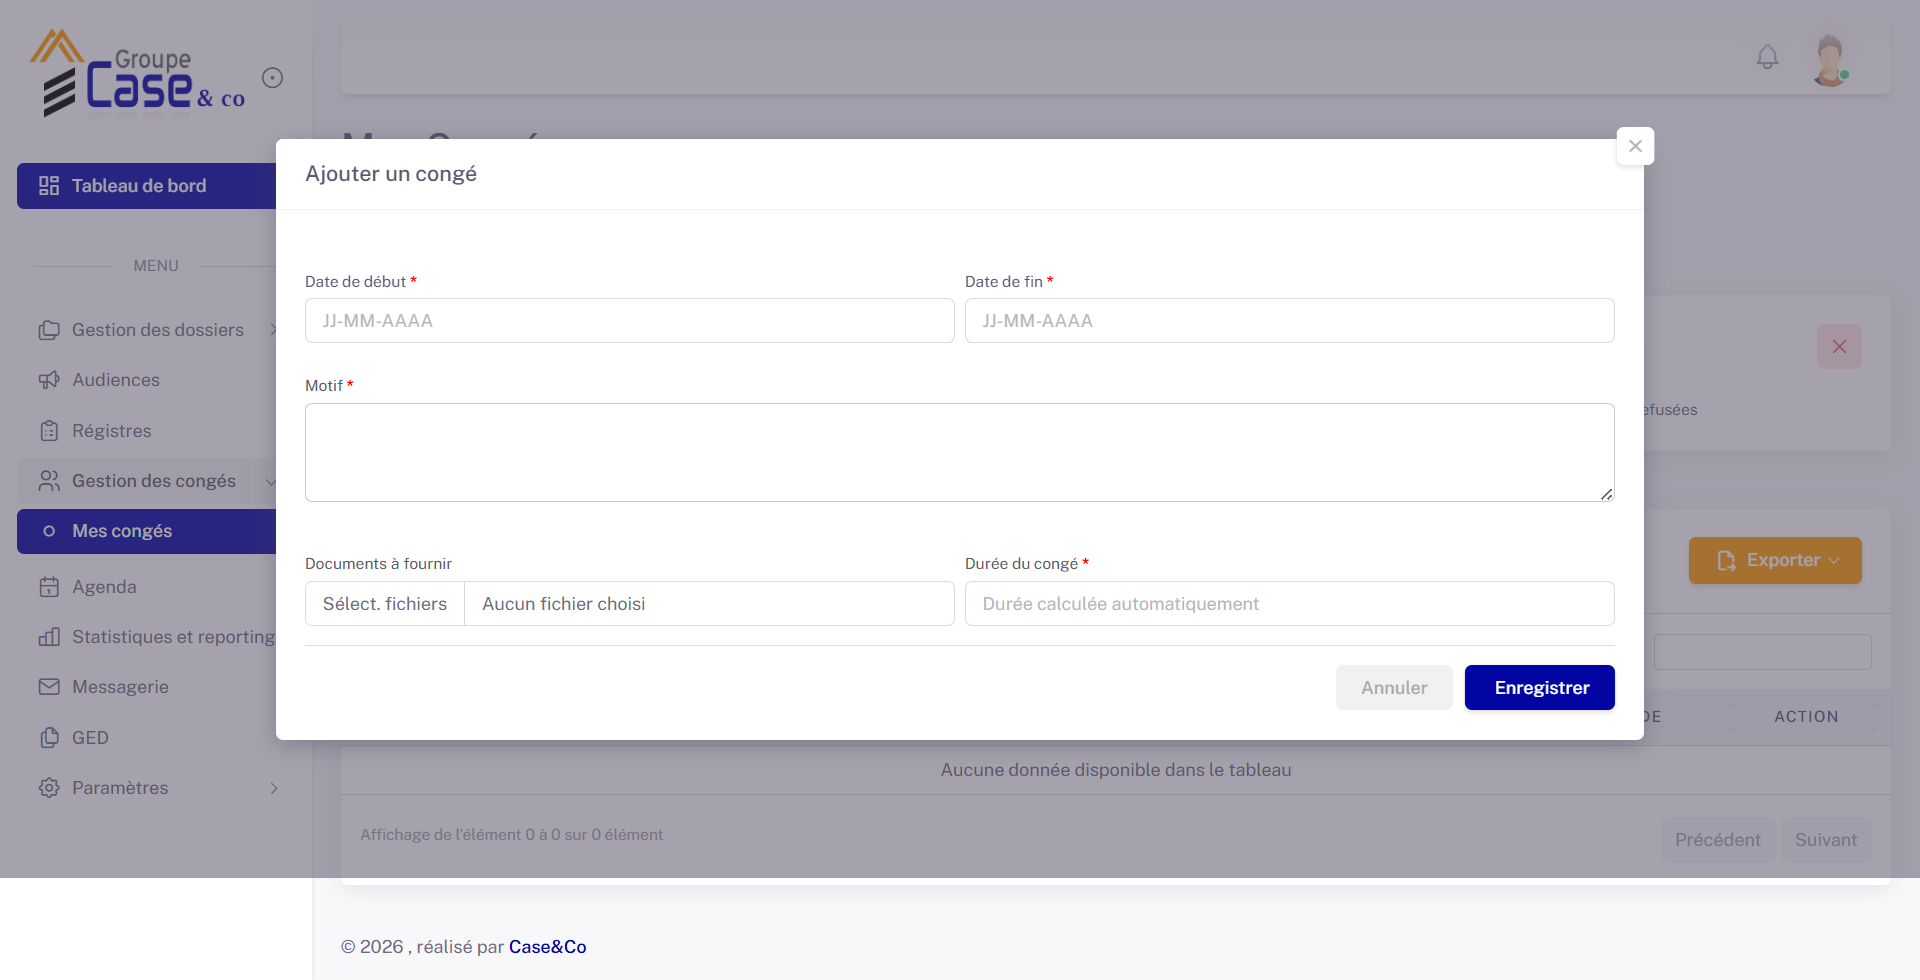Expand the Paramètres submenu chevron
Viewport: 1920px width, 980px height.
point(273,788)
